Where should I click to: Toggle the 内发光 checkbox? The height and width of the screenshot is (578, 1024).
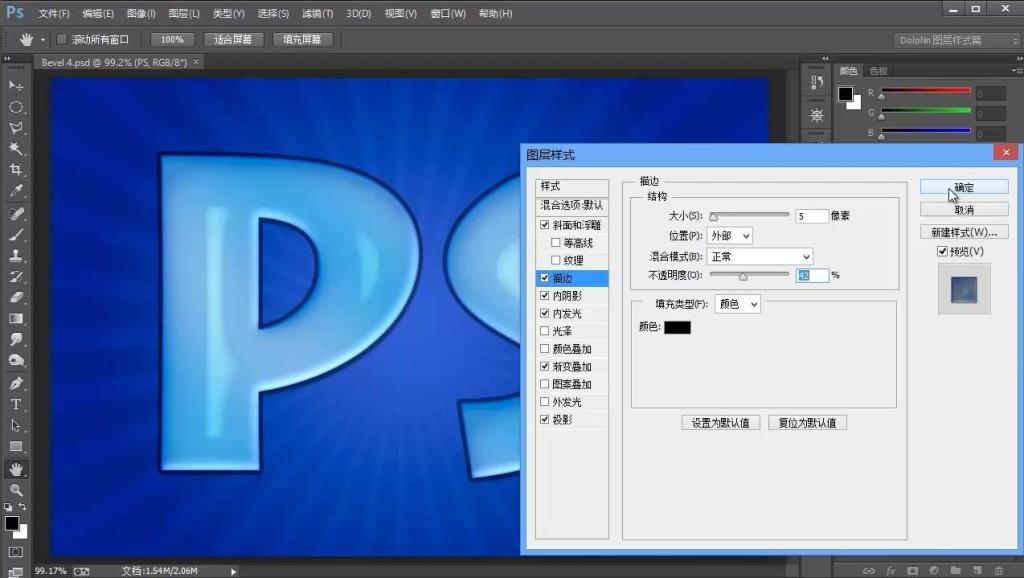[x=545, y=313]
